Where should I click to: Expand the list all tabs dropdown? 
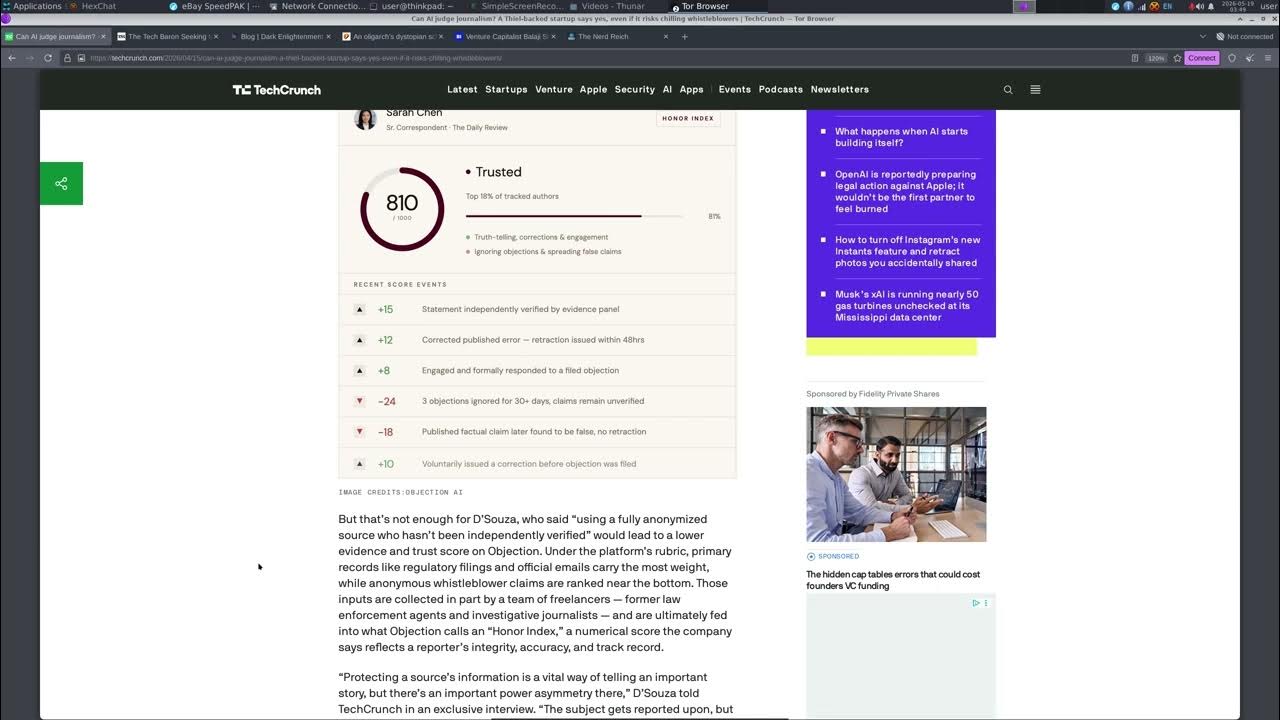click(1203, 37)
